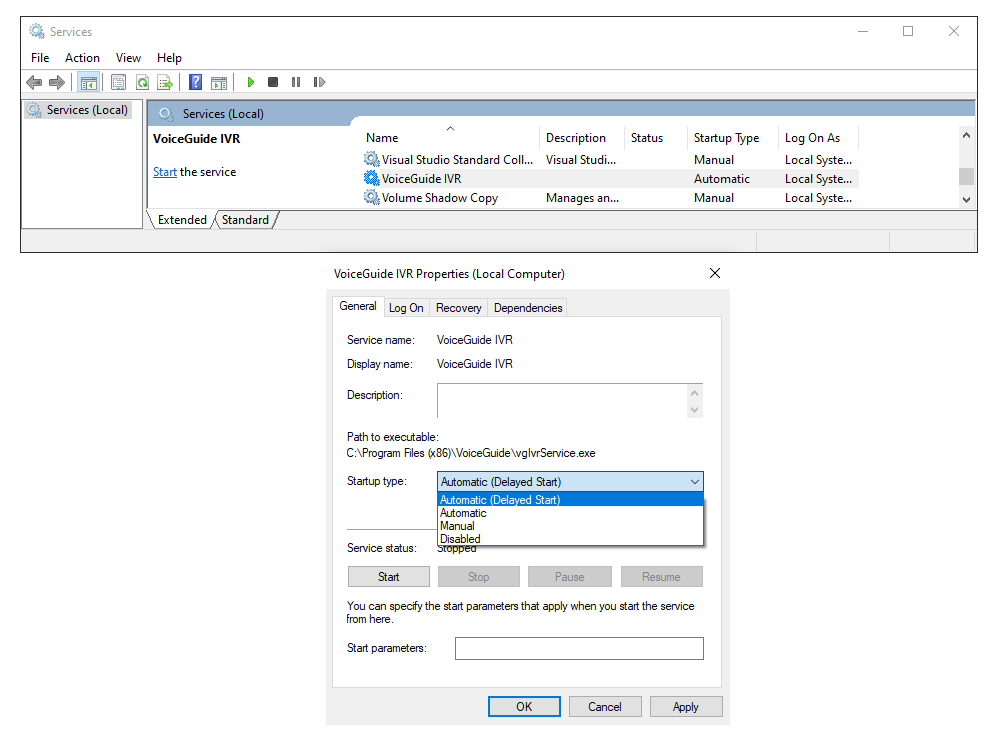Image resolution: width=996 pixels, height=752 pixels.
Task: Switch to Dependencies tab
Action: pos(528,308)
